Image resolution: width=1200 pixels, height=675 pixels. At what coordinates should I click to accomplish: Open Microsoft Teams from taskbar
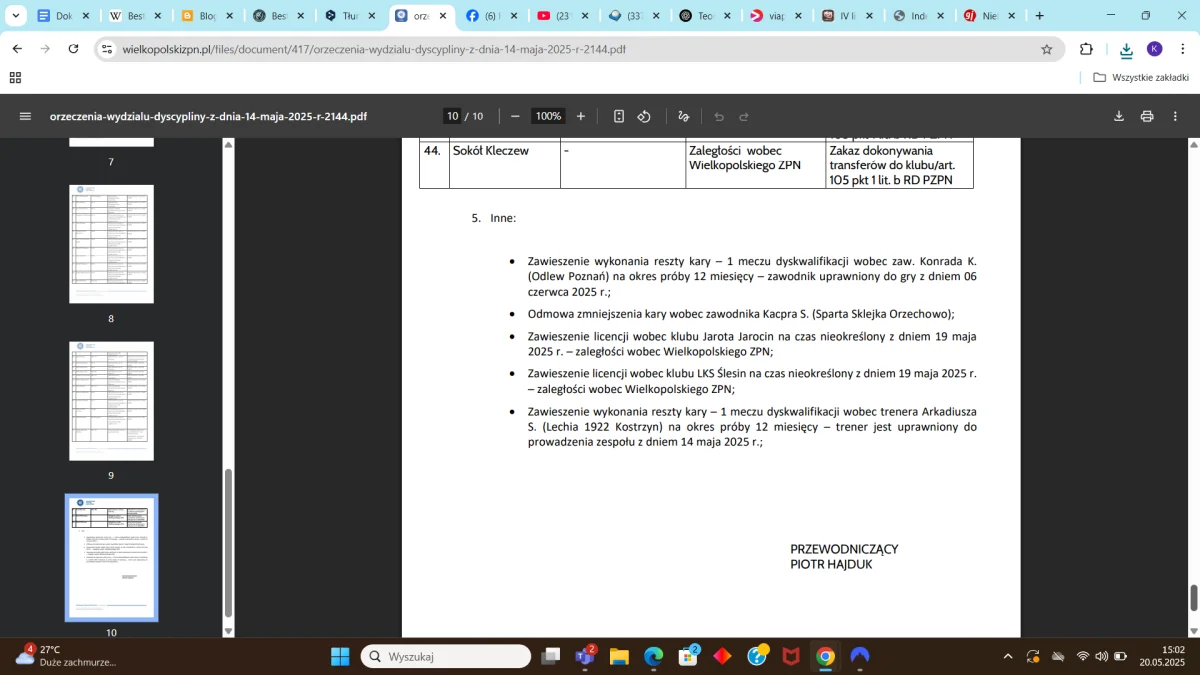click(585, 656)
